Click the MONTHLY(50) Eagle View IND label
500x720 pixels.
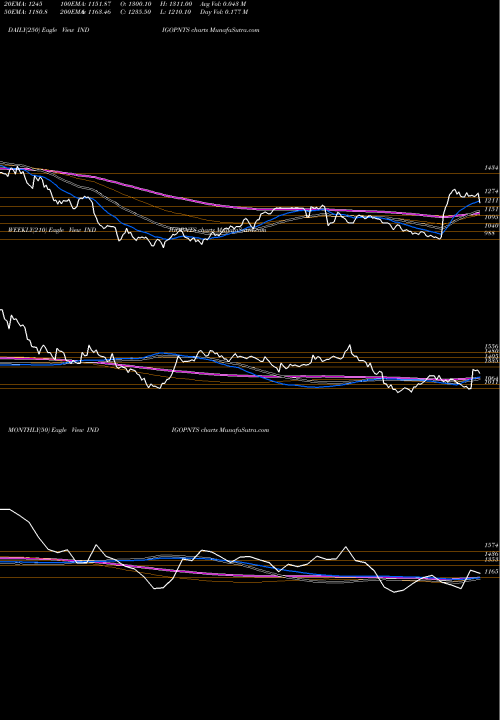54,430
